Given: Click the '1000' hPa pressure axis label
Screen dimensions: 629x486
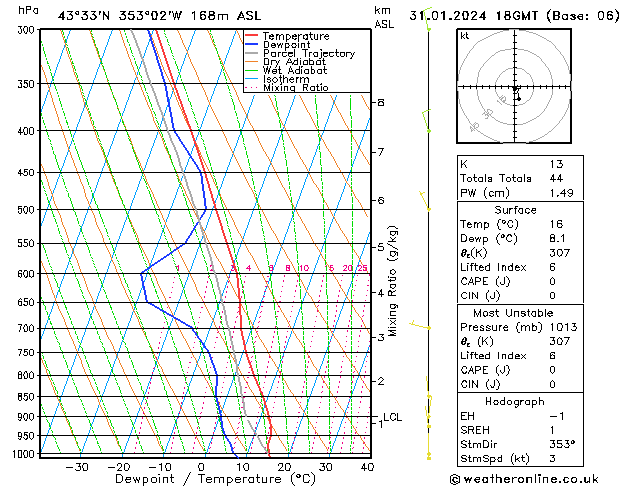Looking at the screenshot, I should tap(24, 454).
